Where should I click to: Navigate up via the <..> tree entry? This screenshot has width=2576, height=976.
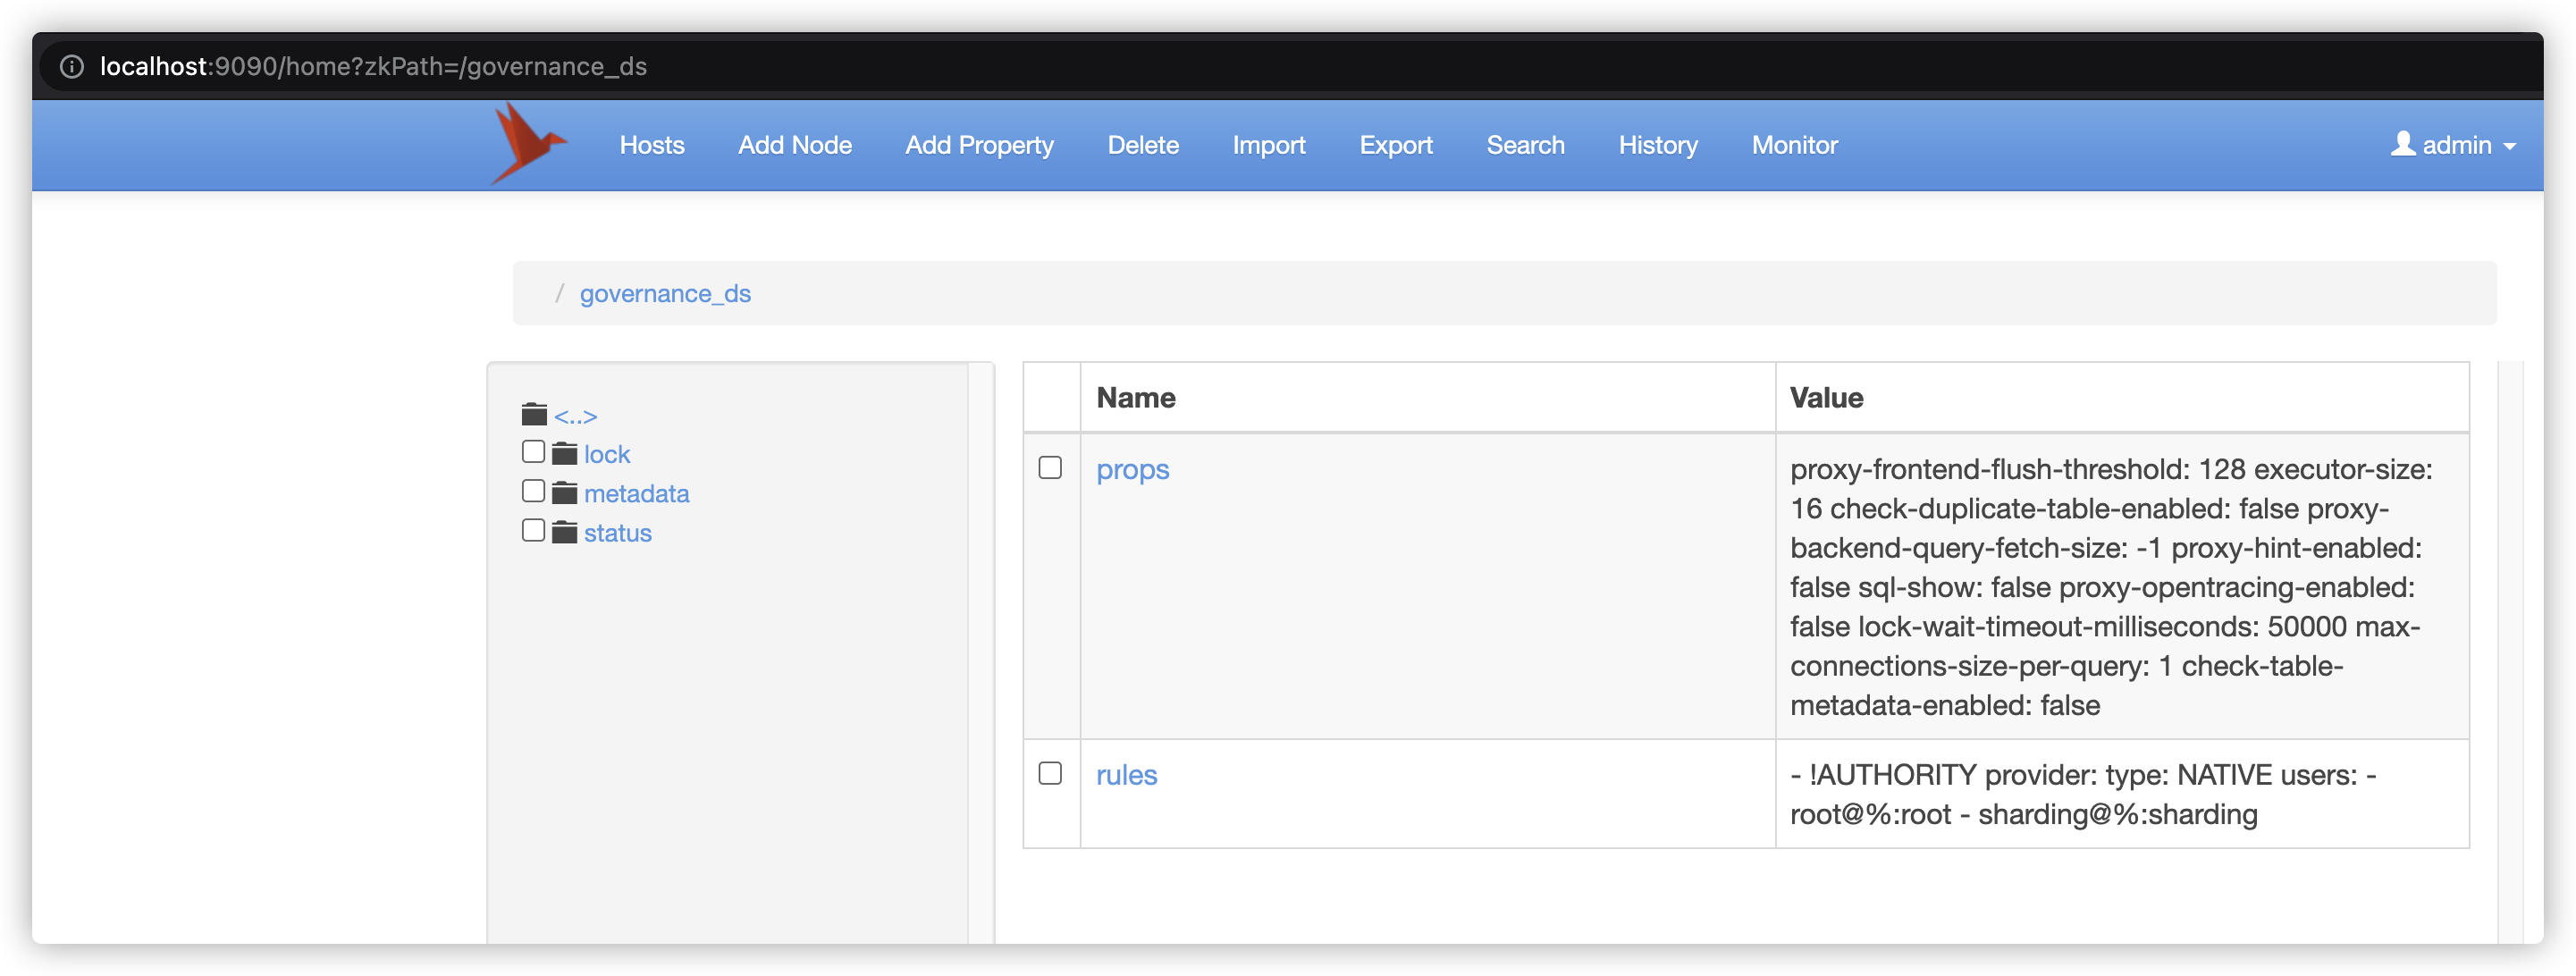576,416
